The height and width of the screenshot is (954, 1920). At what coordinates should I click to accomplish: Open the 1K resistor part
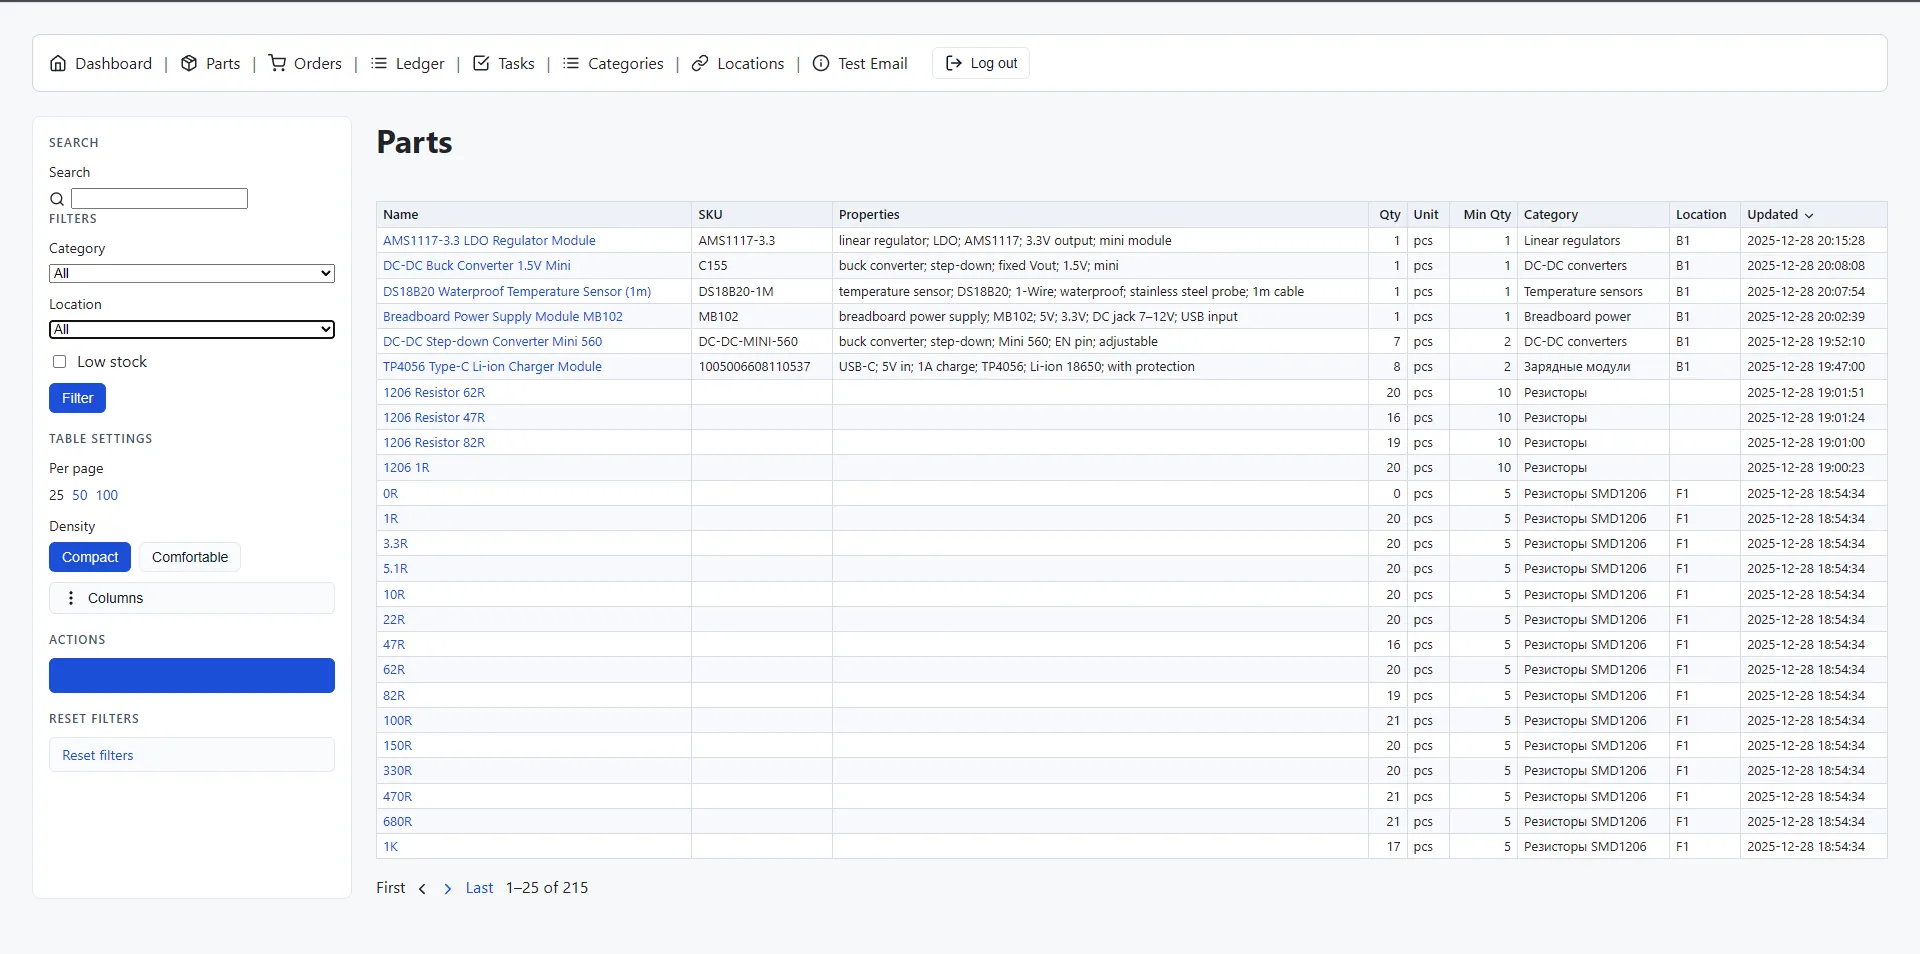pyautogui.click(x=390, y=847)
